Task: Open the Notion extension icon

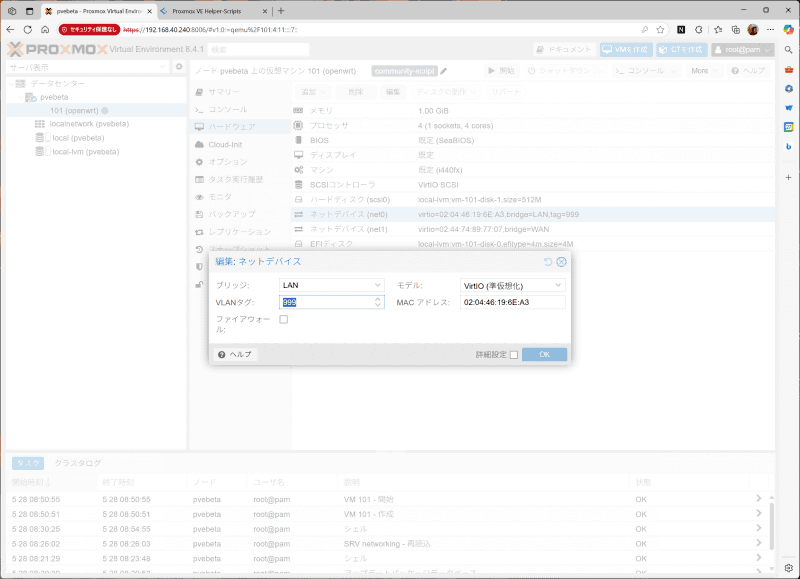Action: tap(681, 30)
